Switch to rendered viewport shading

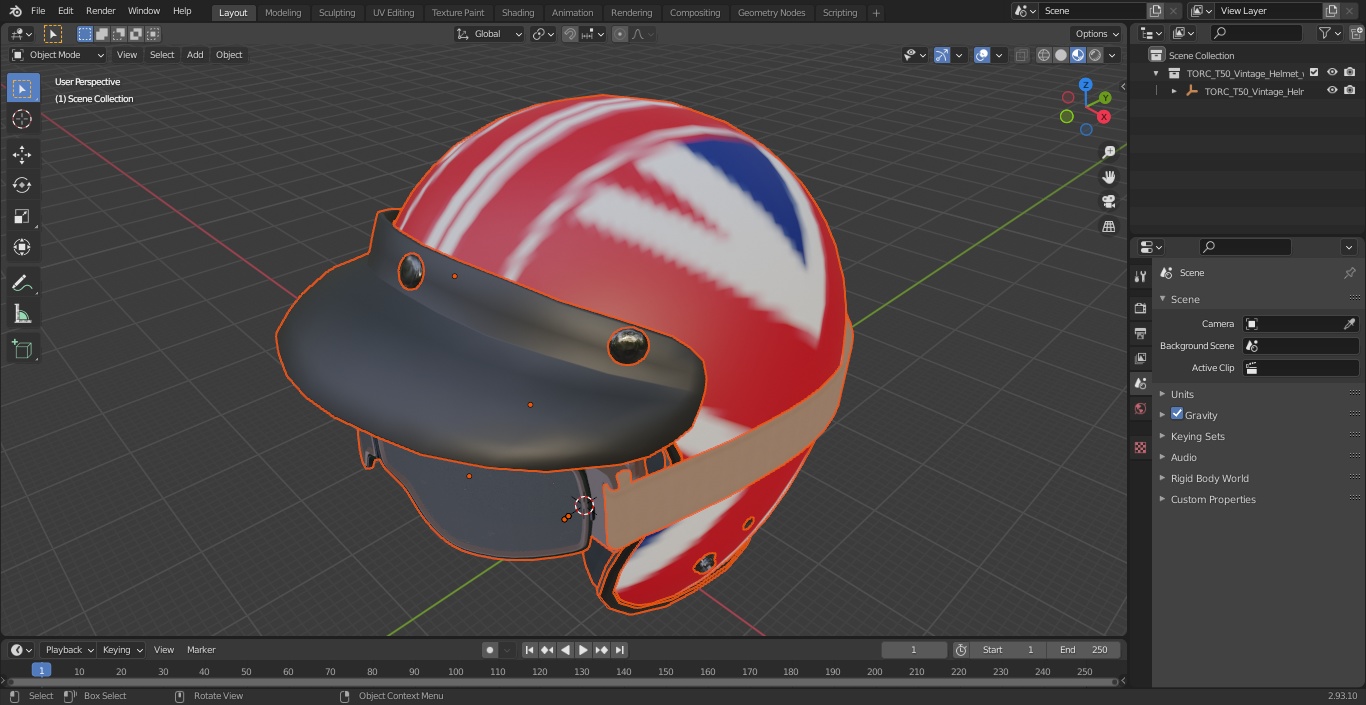tap(1095, 55)
